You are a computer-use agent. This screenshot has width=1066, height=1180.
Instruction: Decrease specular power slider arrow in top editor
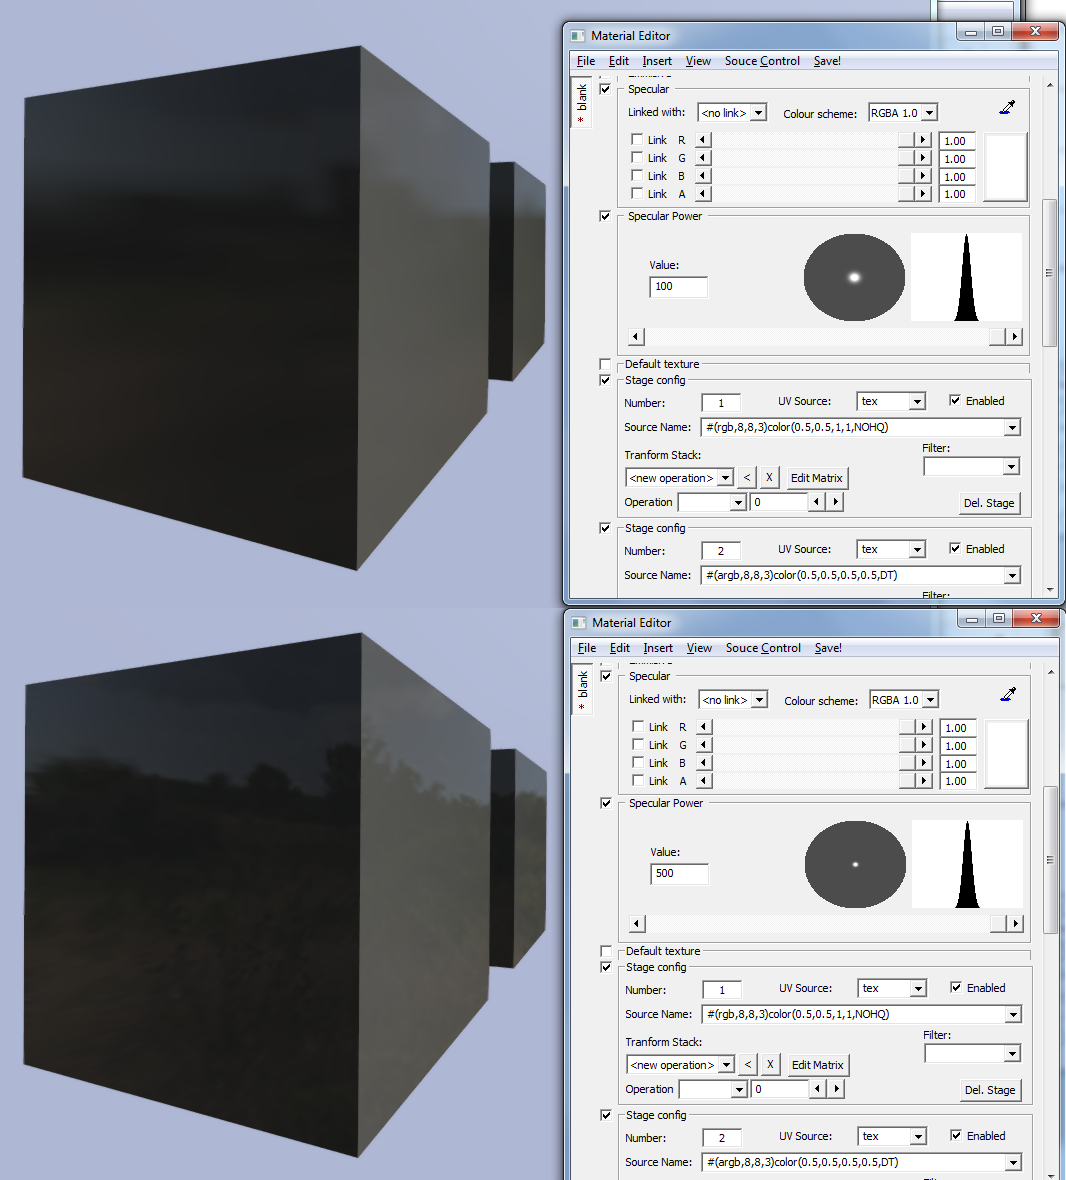tap(636, 337)
